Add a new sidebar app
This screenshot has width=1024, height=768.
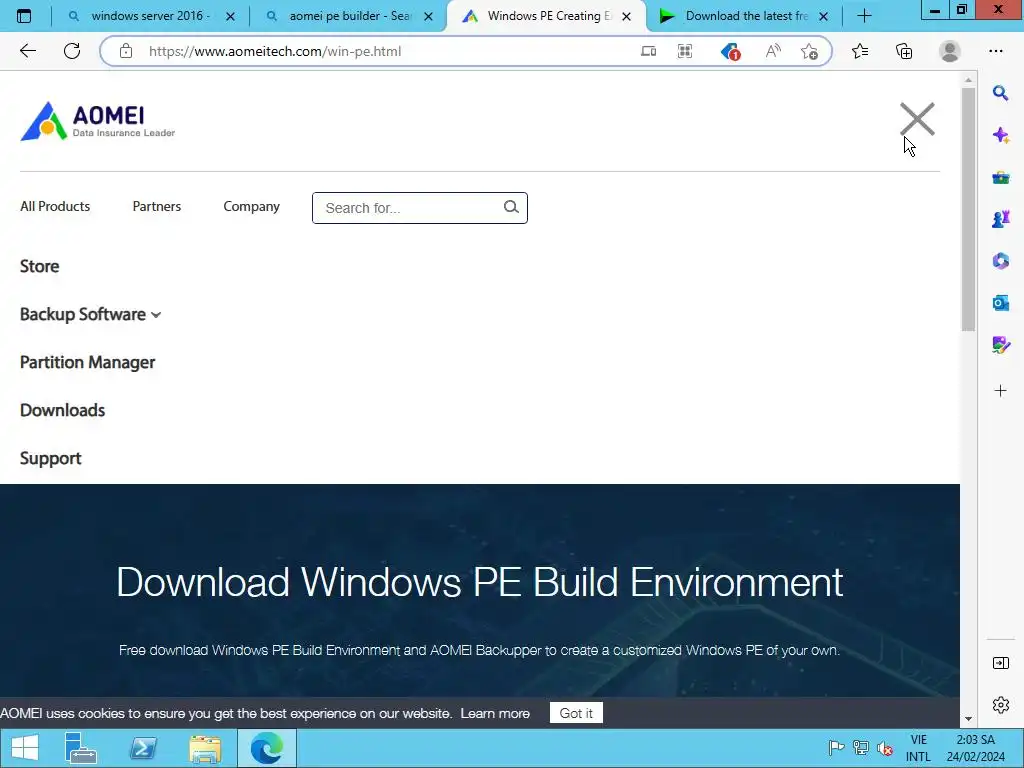pyautogui.click(x=1000, y=391)
